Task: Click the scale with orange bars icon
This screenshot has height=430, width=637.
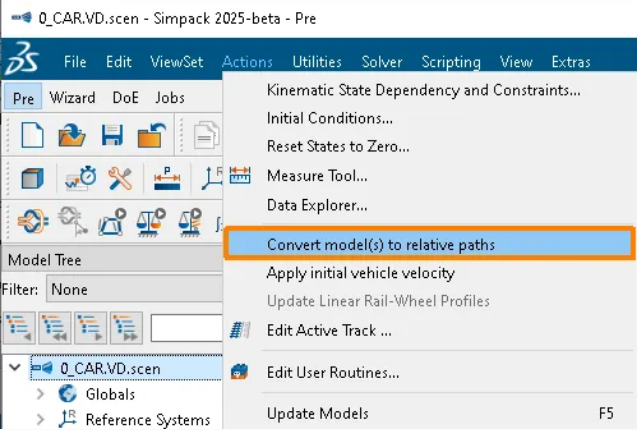Action: [x=190, y=222]
